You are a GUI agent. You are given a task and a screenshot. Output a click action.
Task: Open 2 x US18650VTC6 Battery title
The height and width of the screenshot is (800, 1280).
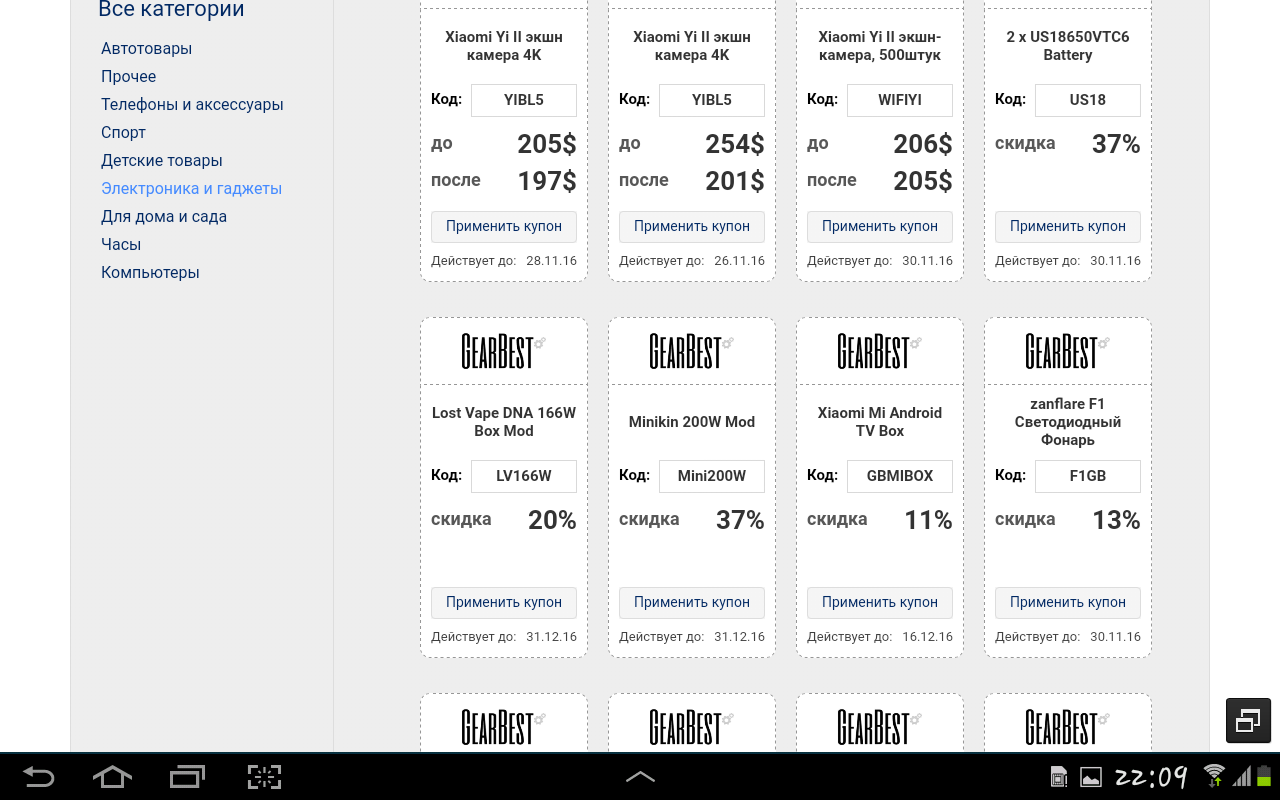click(x=1068, y=46)
